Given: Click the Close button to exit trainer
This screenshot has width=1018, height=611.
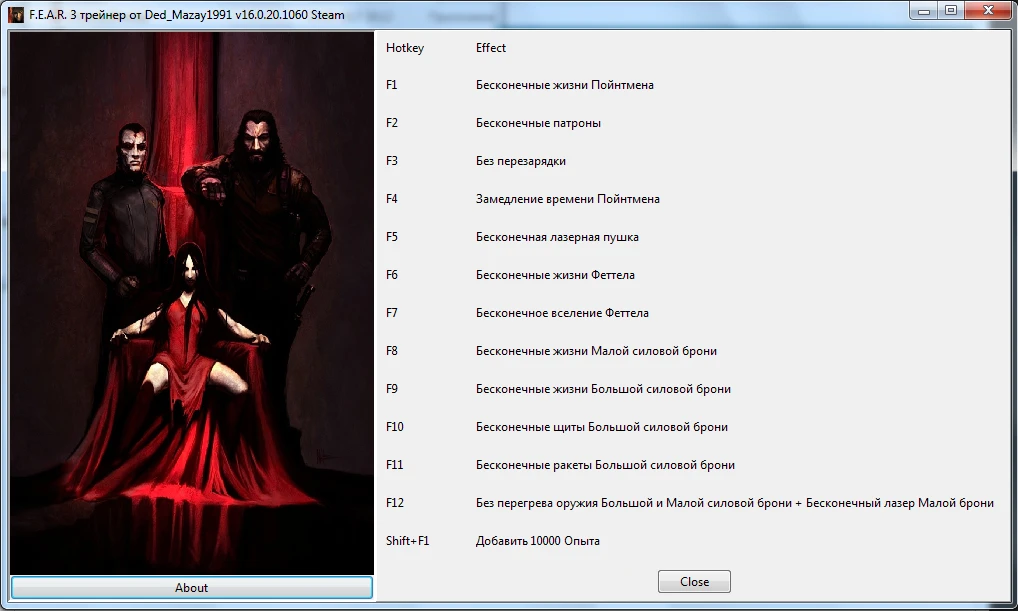Looking at the screenshot, I should pyautogui.click(x=693, y=581).
